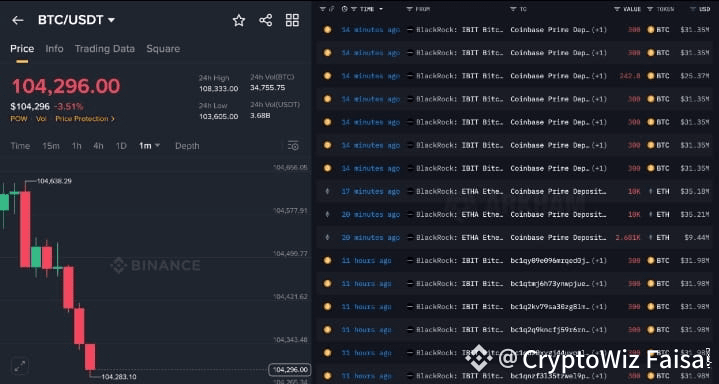Click the POW tag
The width and height of the screenshot is (719, 384).
[x=19, y=119]
